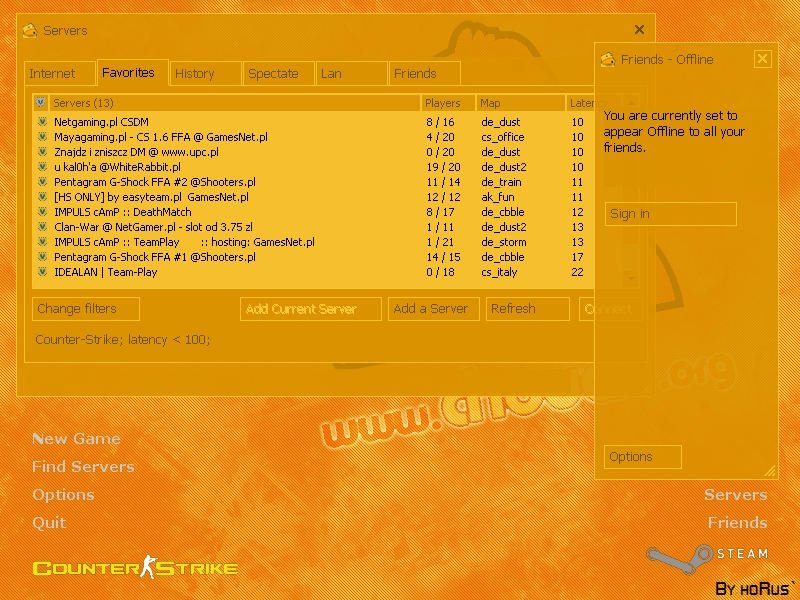This screenshot has height=600, width=800.
Task: Select Clan-War @ NetGamer.pl - slot od 3.75 zl
Action: (153, 227)
